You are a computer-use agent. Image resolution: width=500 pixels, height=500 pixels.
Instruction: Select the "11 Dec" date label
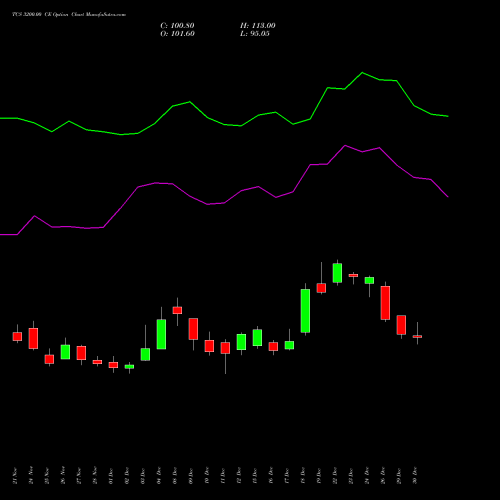point(223,476)
